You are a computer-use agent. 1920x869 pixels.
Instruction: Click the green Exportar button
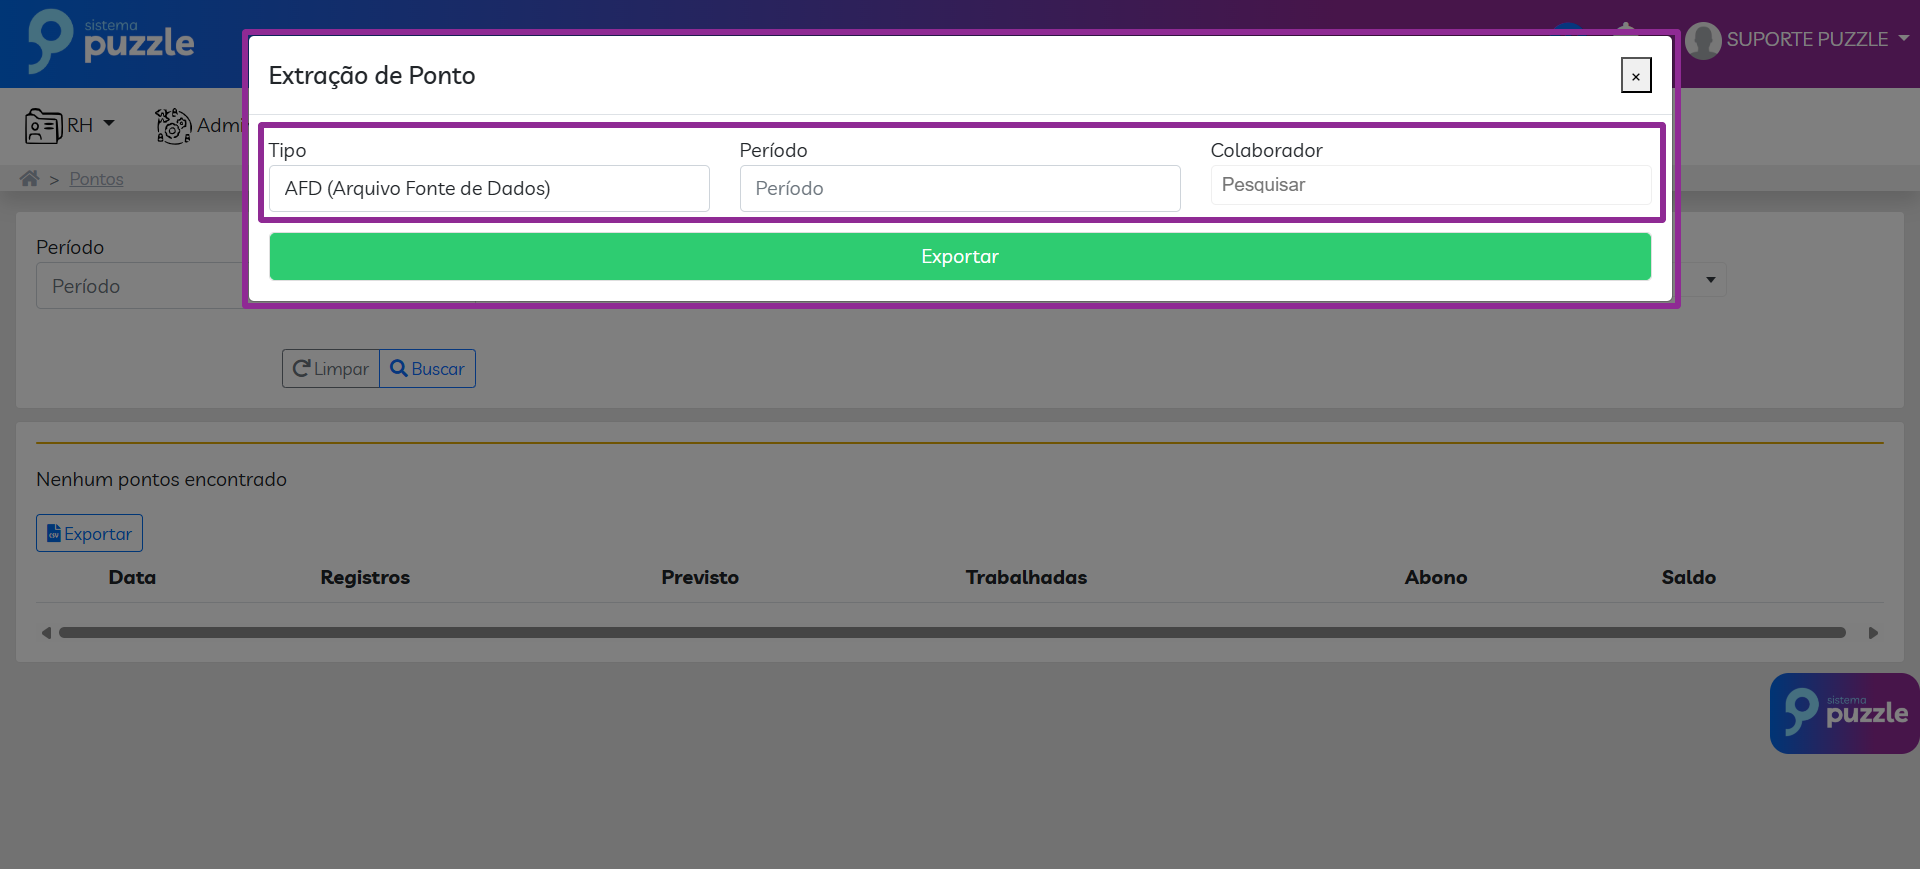[959, 257]
